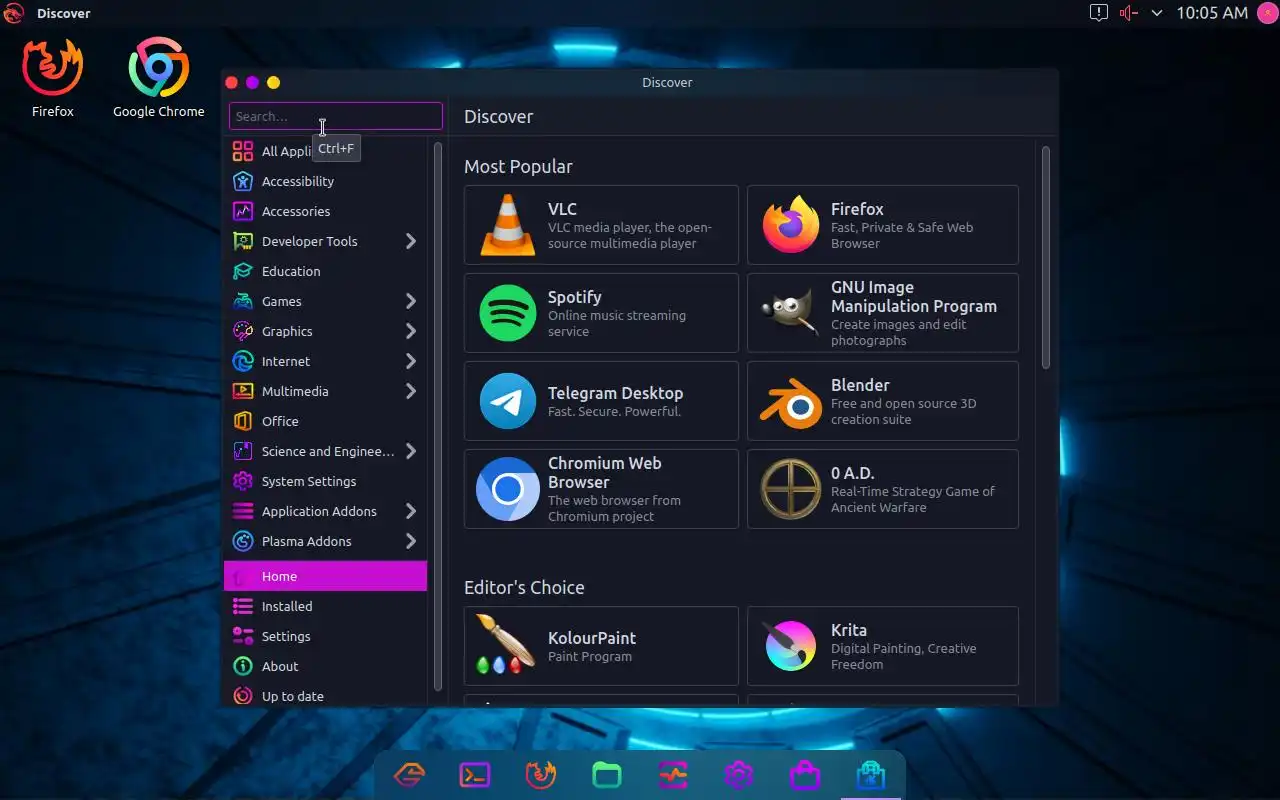Open the Blender card title
The image size is (1280, 800).
pyautogui.click(x=860, y=385)
